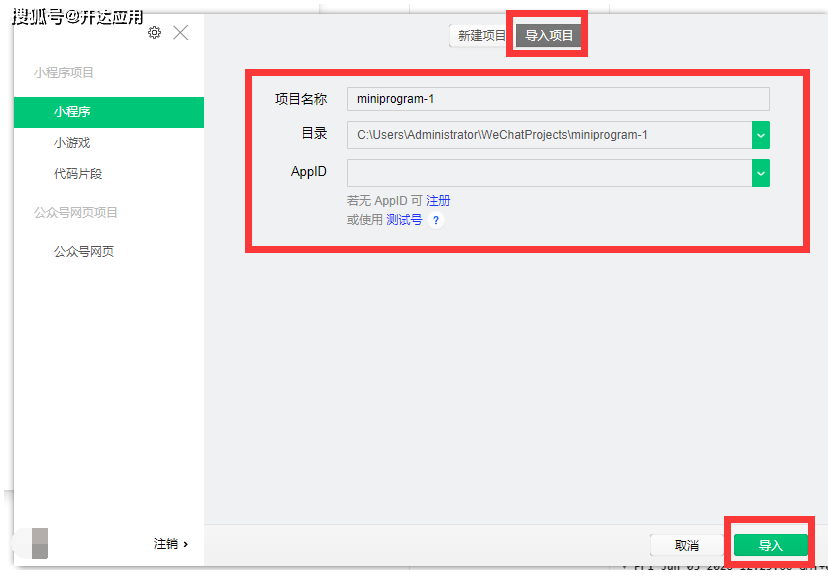Image resolution: width=828 pixels, height=582 pixels.
Task: Close the project dialog with the X icon
Action: 180,33
